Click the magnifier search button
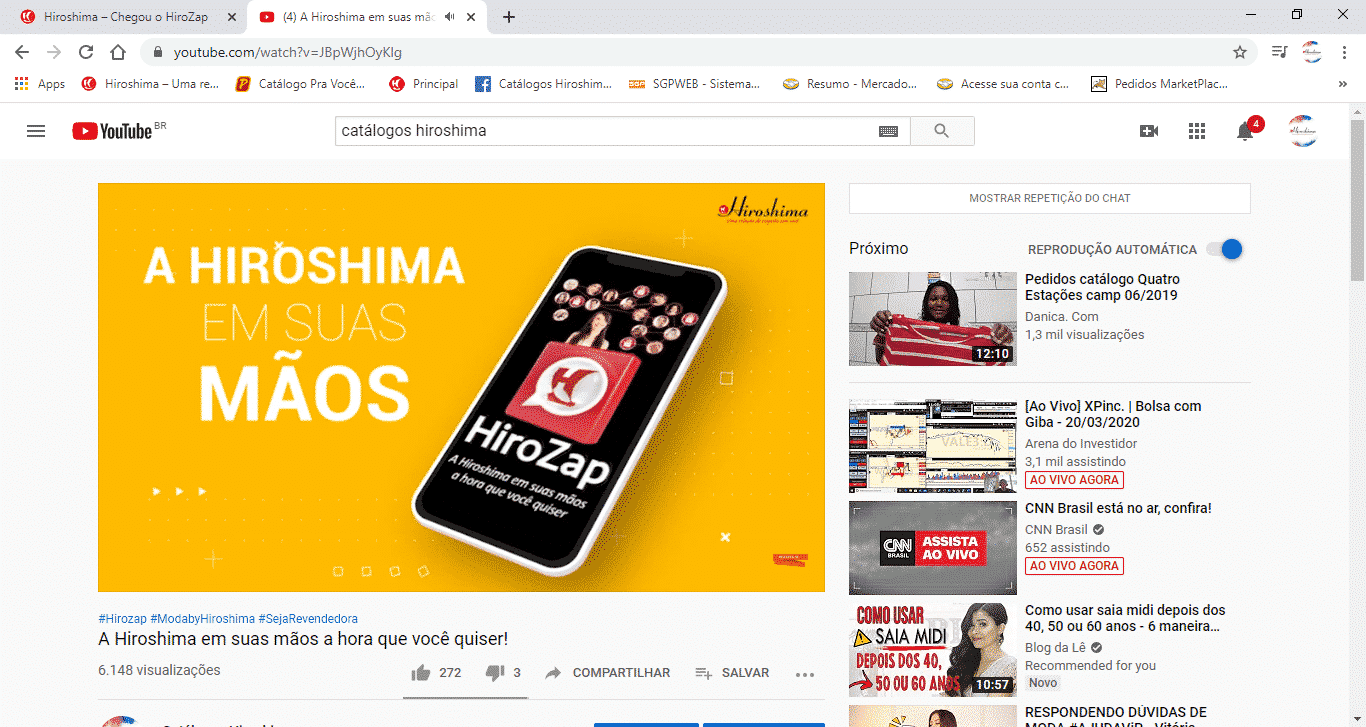The height and width of the screenshot is (727, 1366). tap(941, 131)
